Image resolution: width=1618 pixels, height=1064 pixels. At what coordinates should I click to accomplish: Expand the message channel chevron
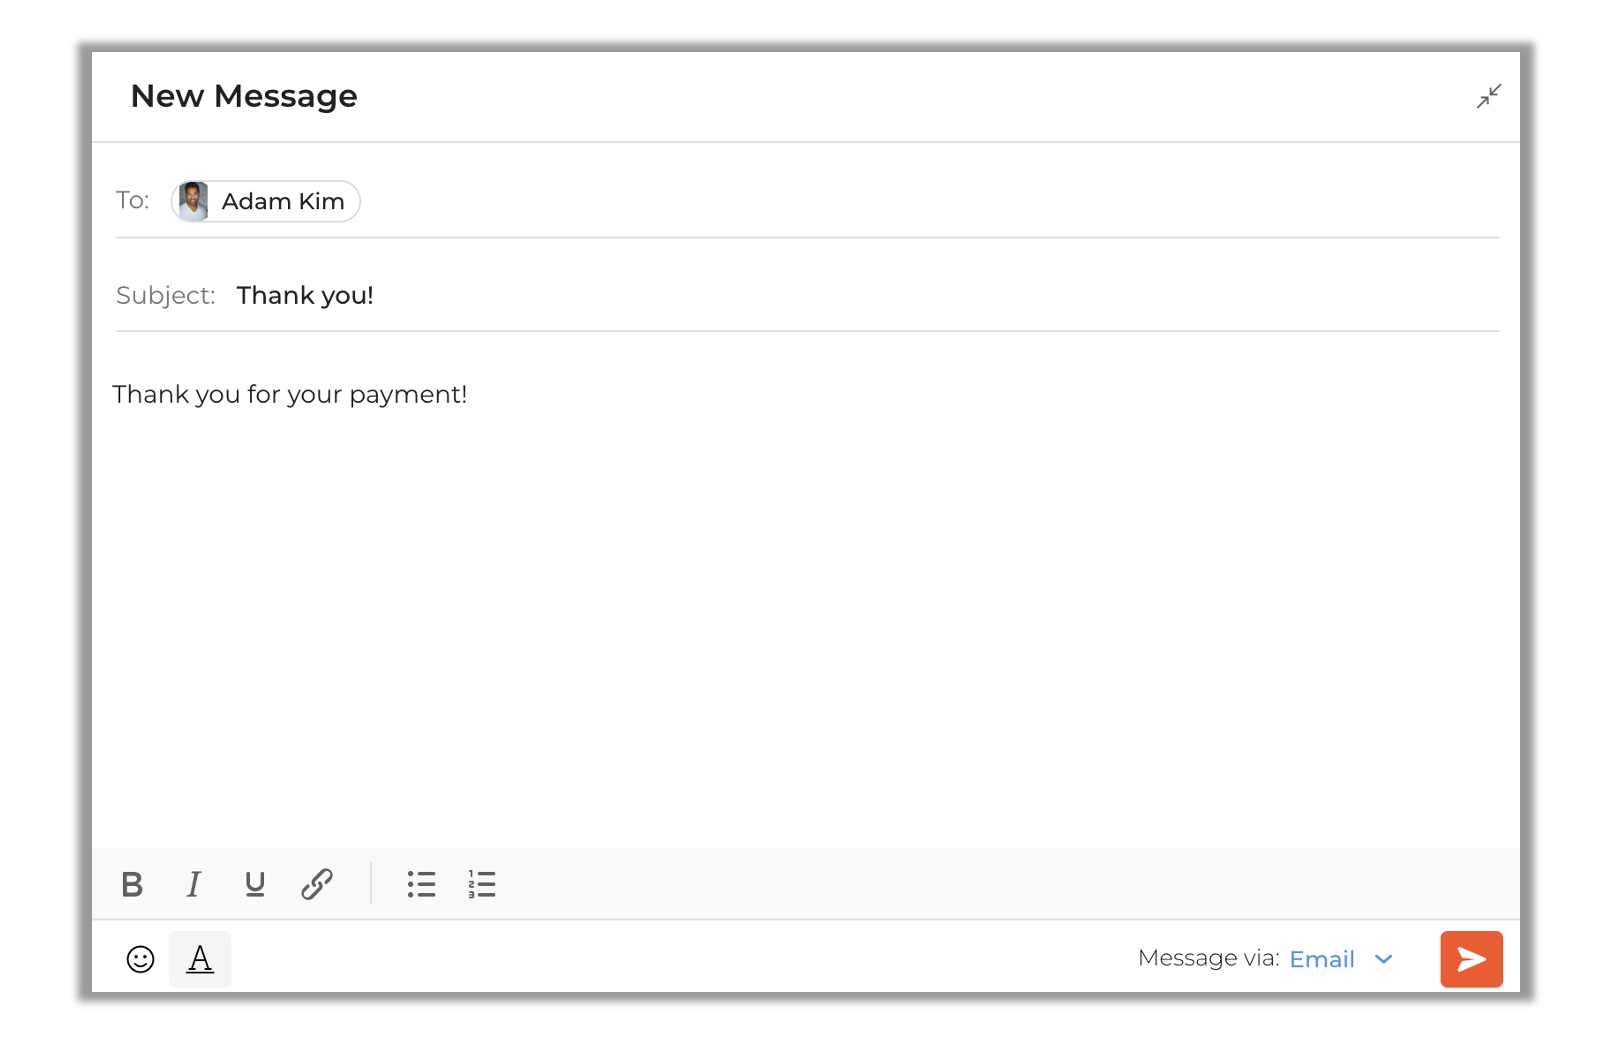point(1384,960)
